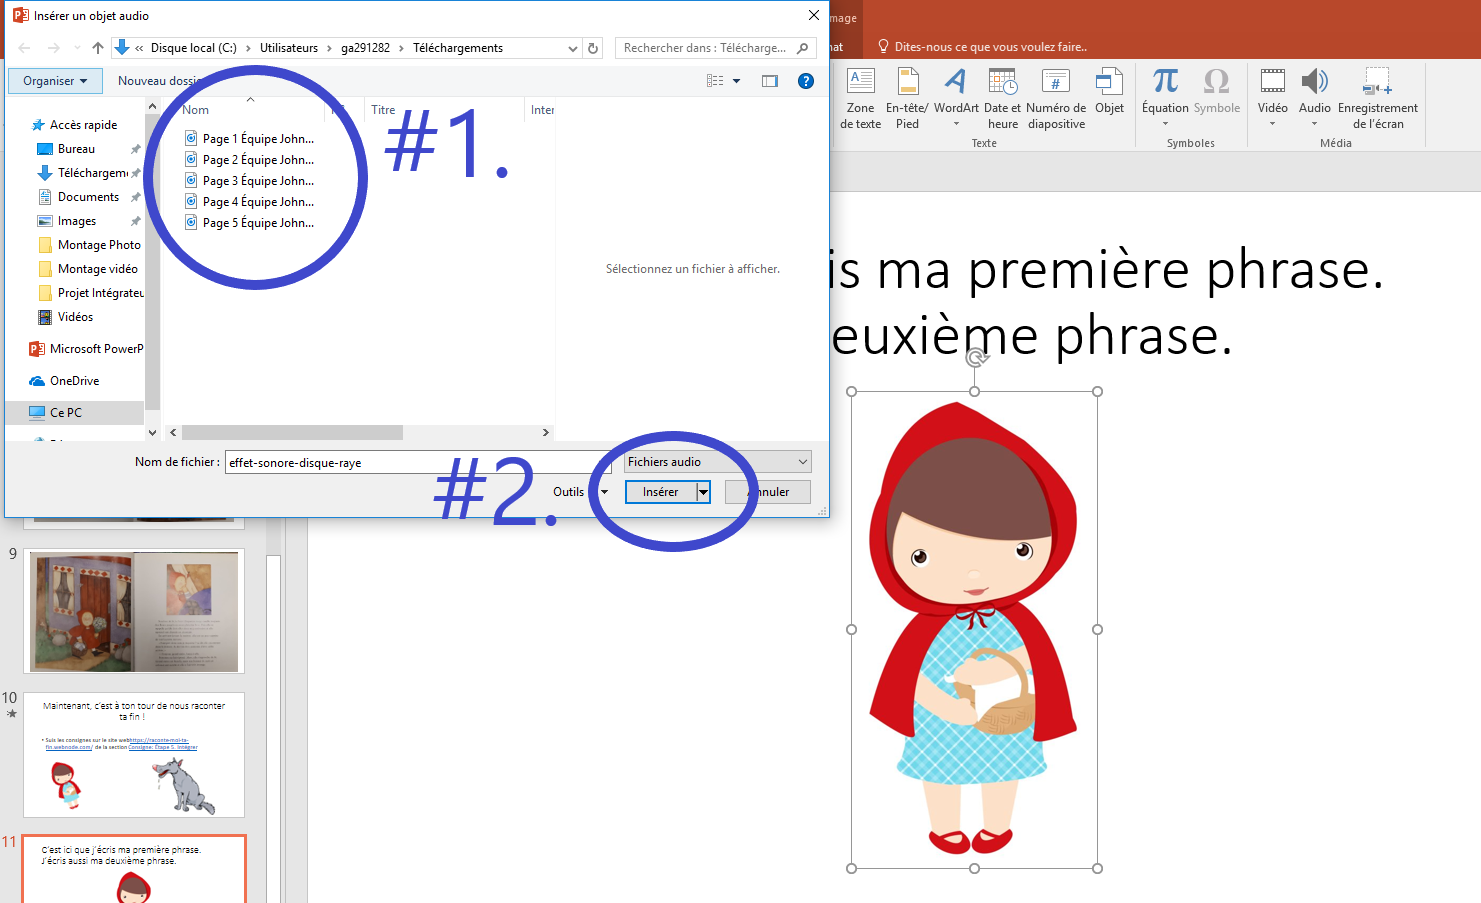Image resolution: width=1481 pixels, height=903 pixels.
Task: Select file Page 3 Équipe John
Action: tap(250, 181)
